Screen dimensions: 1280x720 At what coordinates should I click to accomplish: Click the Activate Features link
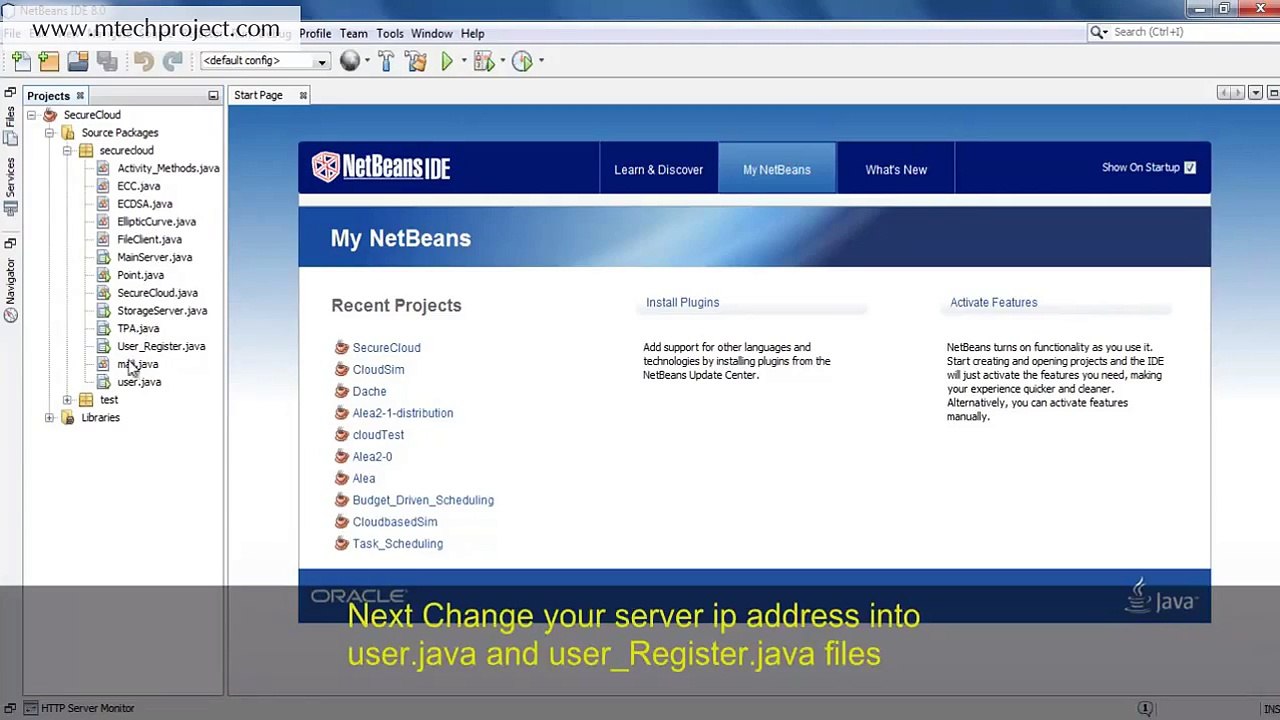[993, 302]
